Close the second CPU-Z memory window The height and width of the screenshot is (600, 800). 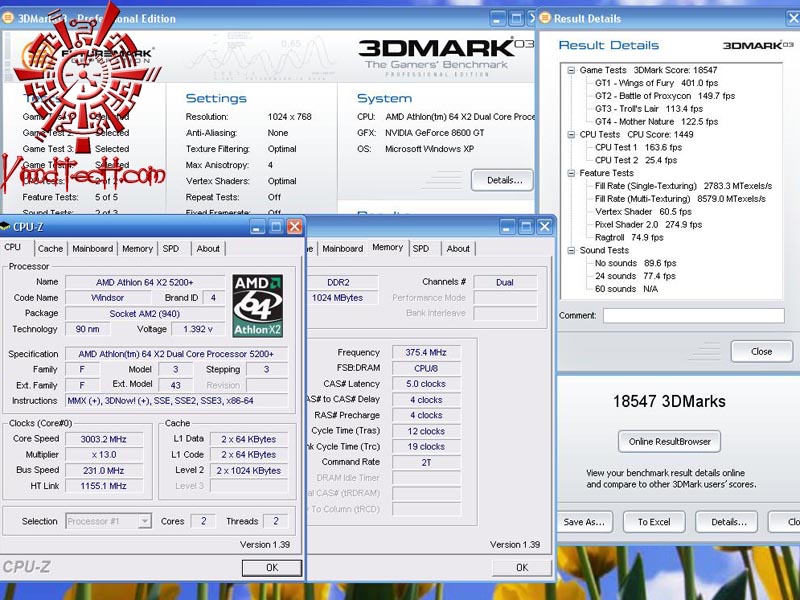point(544,227)
